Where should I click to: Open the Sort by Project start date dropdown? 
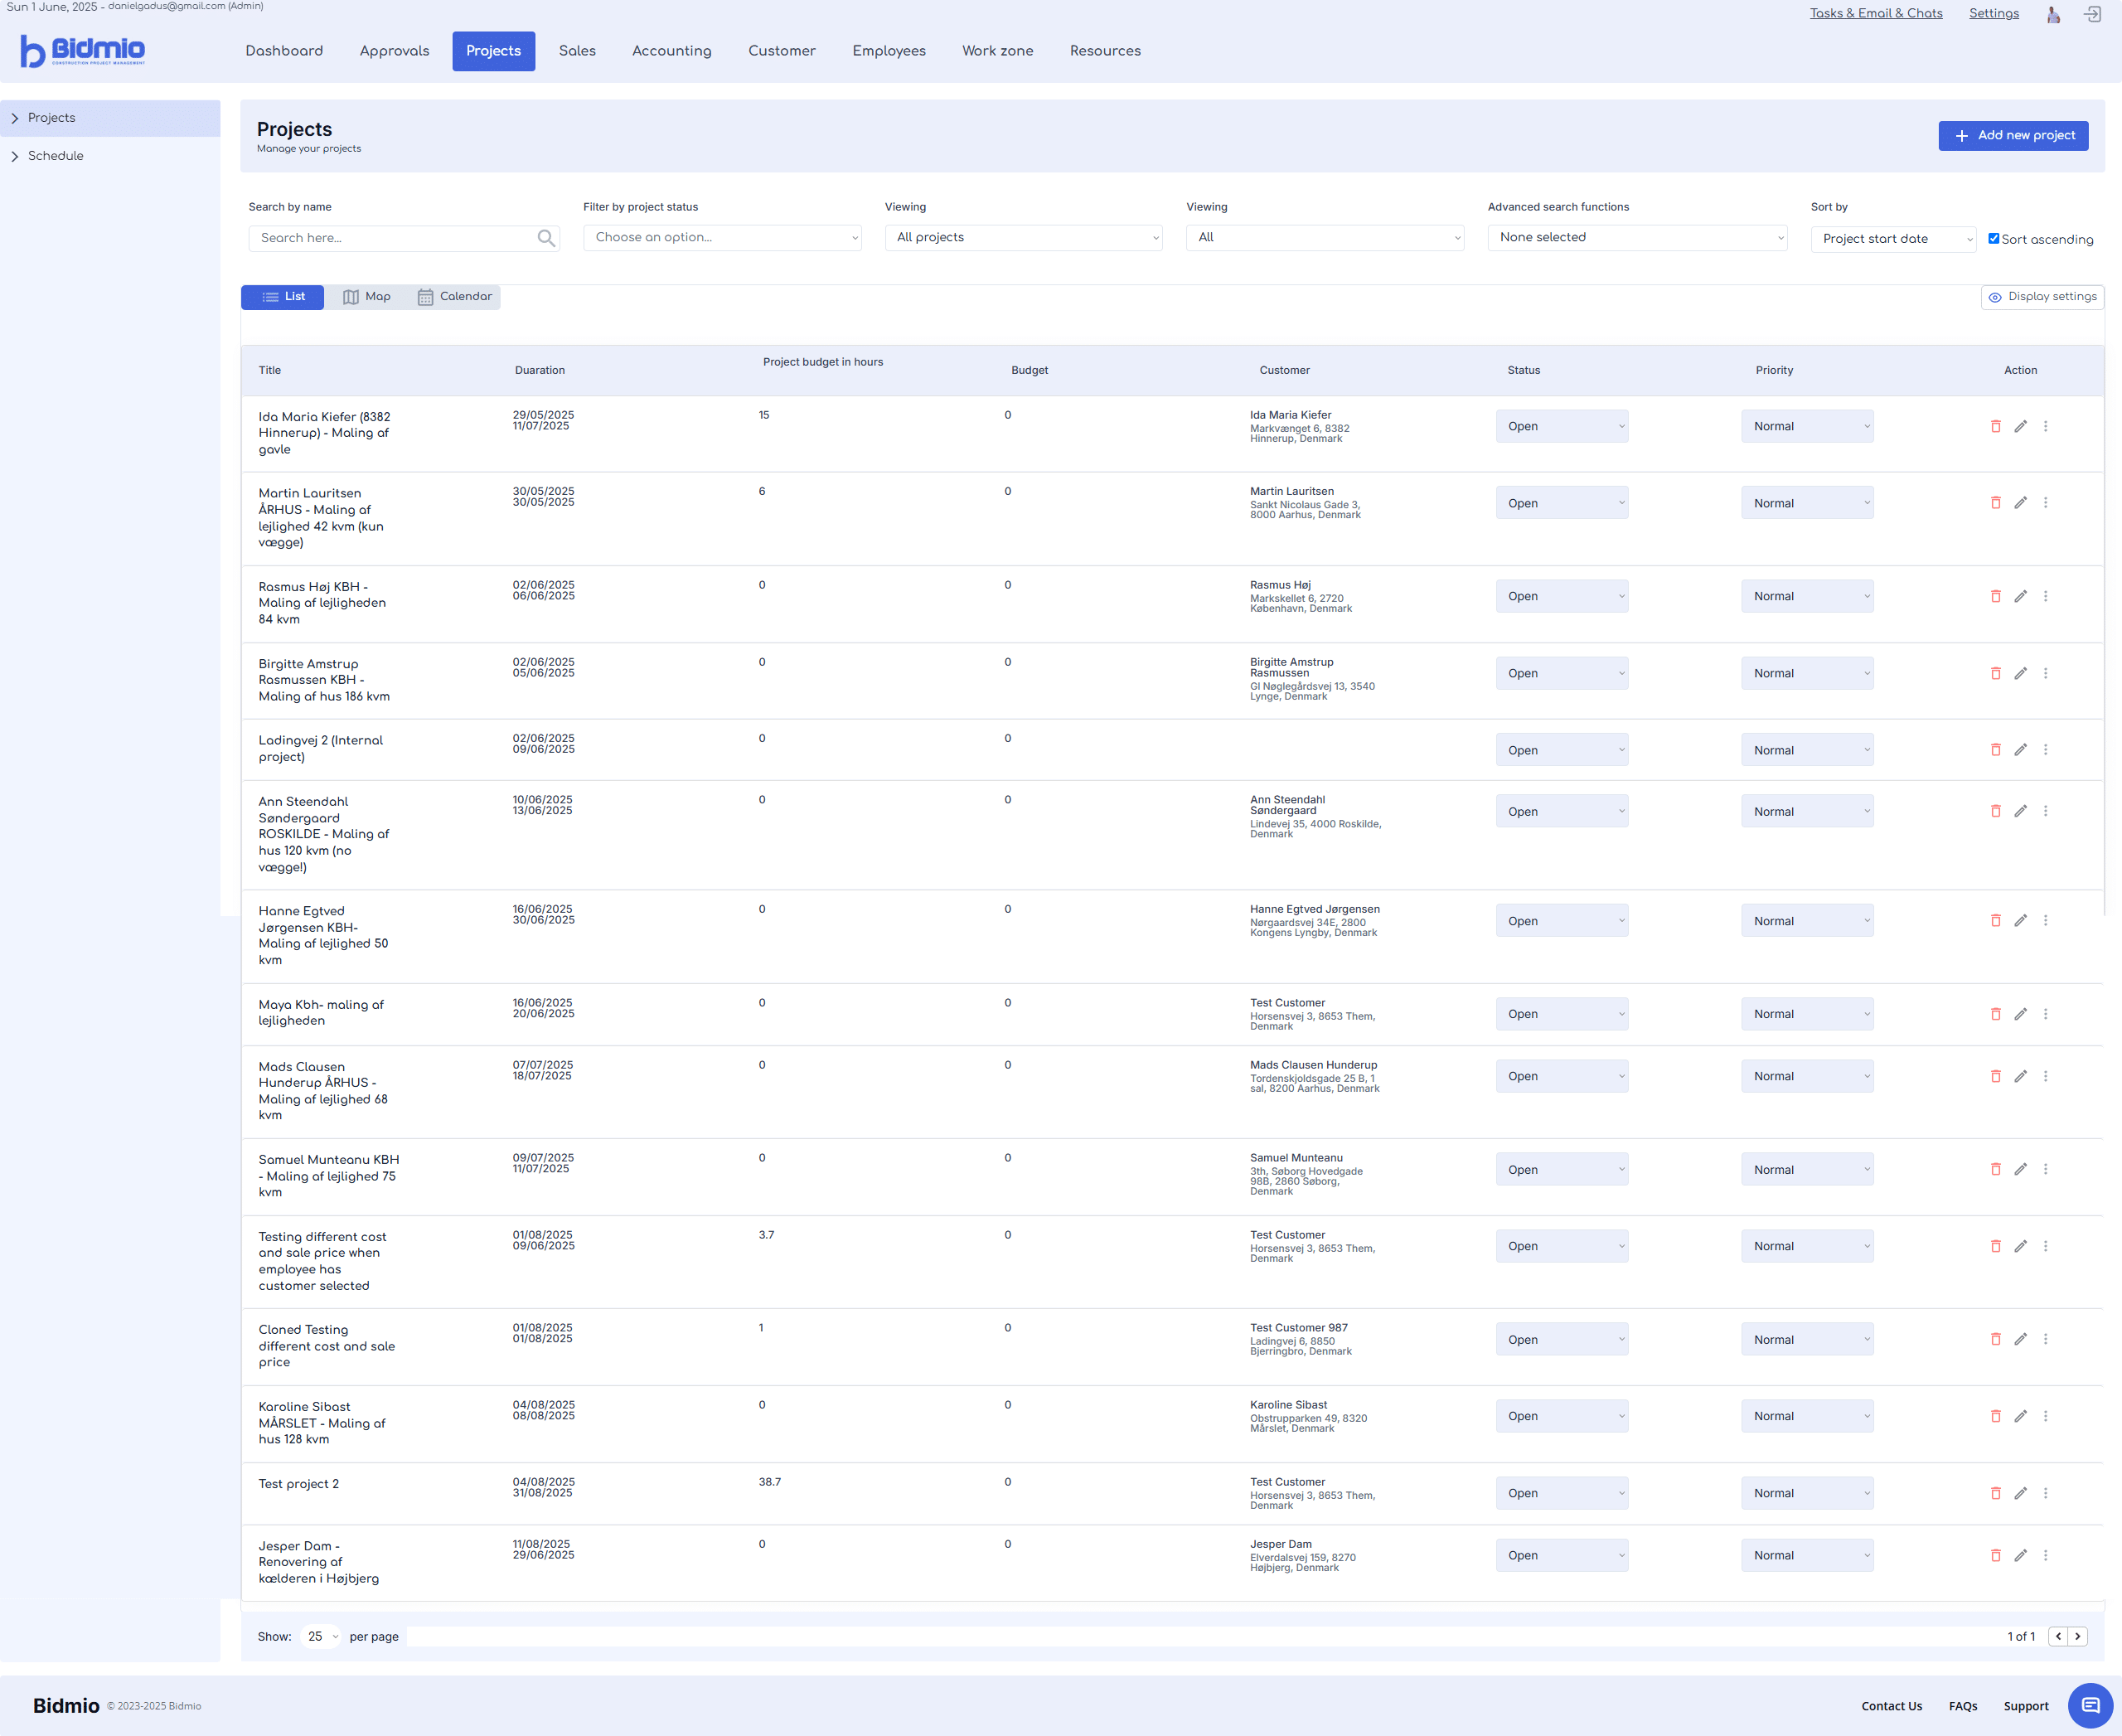point(1893,239)
